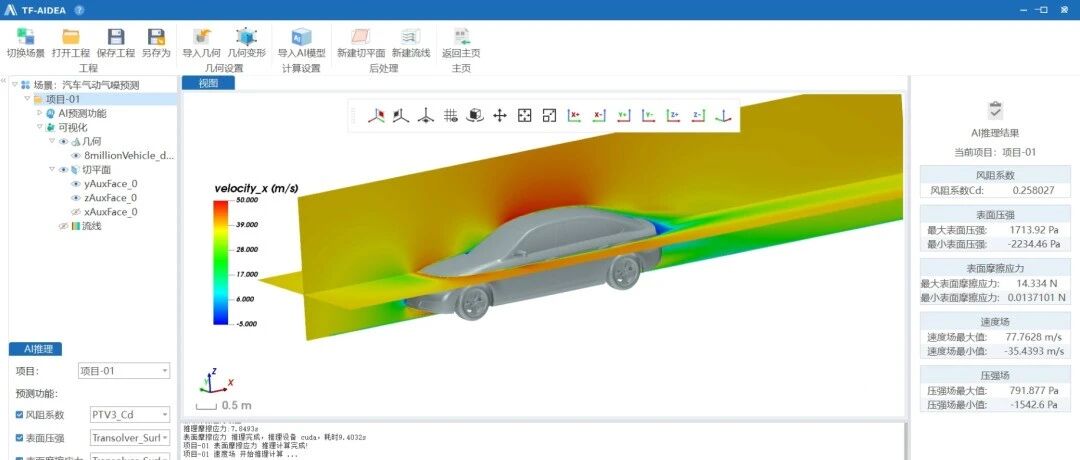1080x460 pixels.
Task: Toggle visibility of 8millionVehicle_d geometry
Action: (76, 156)
